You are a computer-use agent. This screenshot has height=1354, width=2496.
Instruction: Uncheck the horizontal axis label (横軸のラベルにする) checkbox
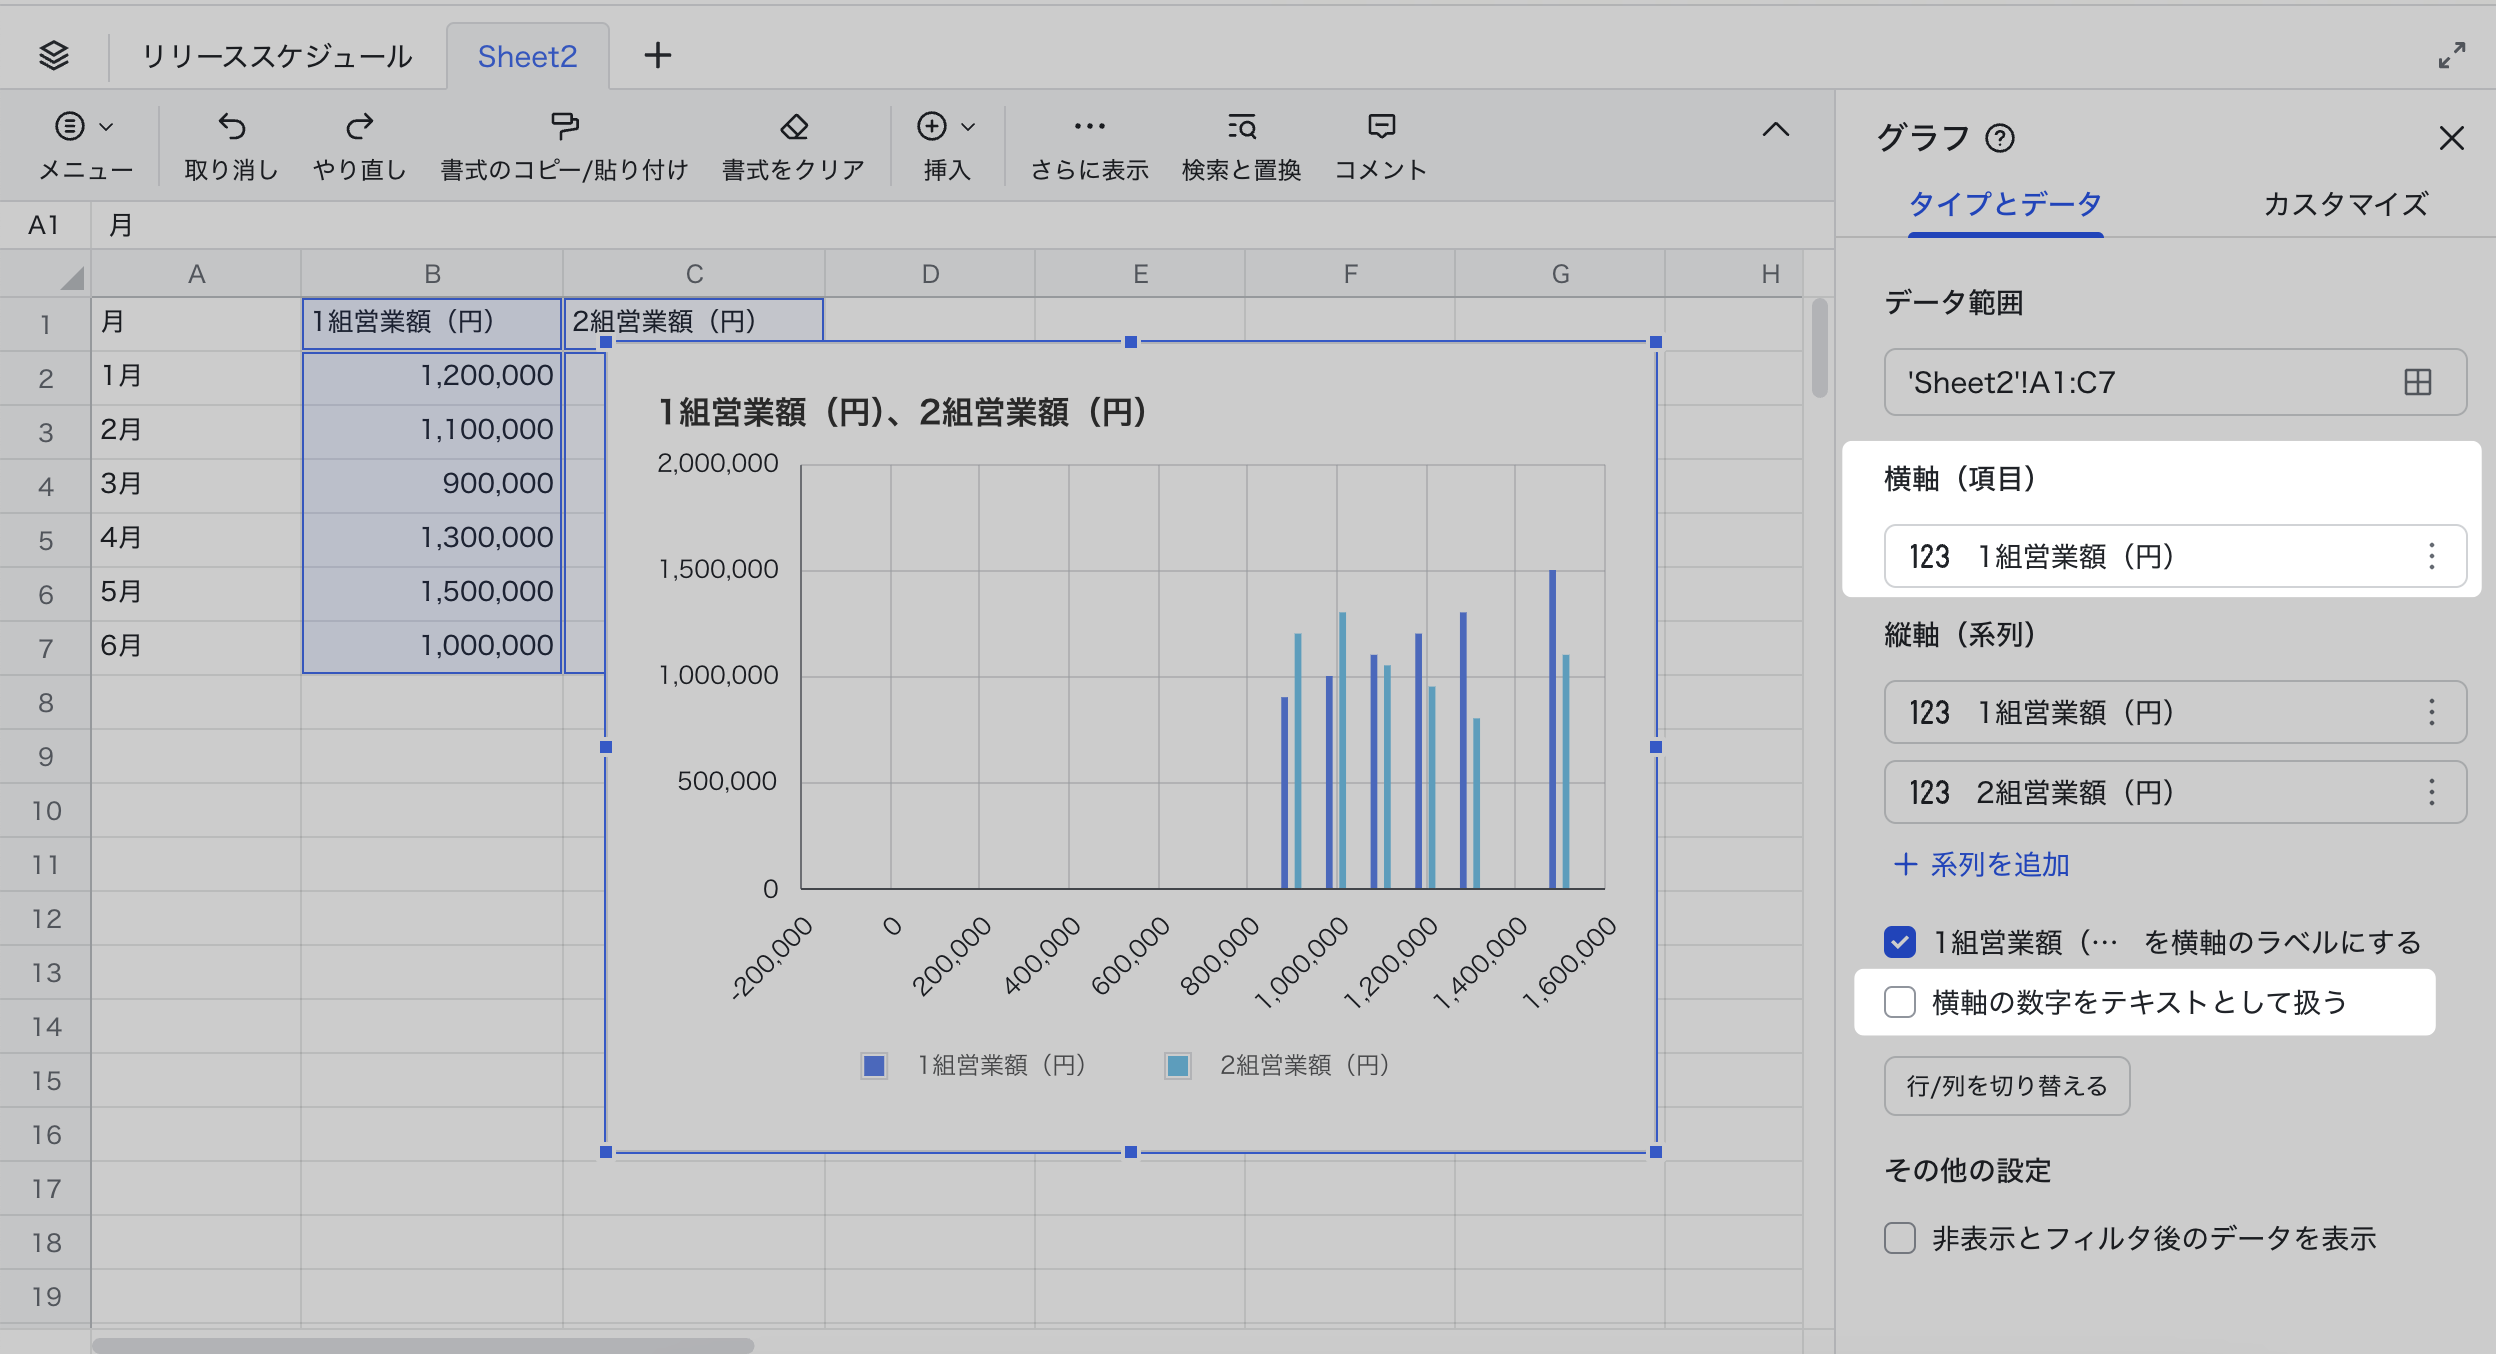1899,942
